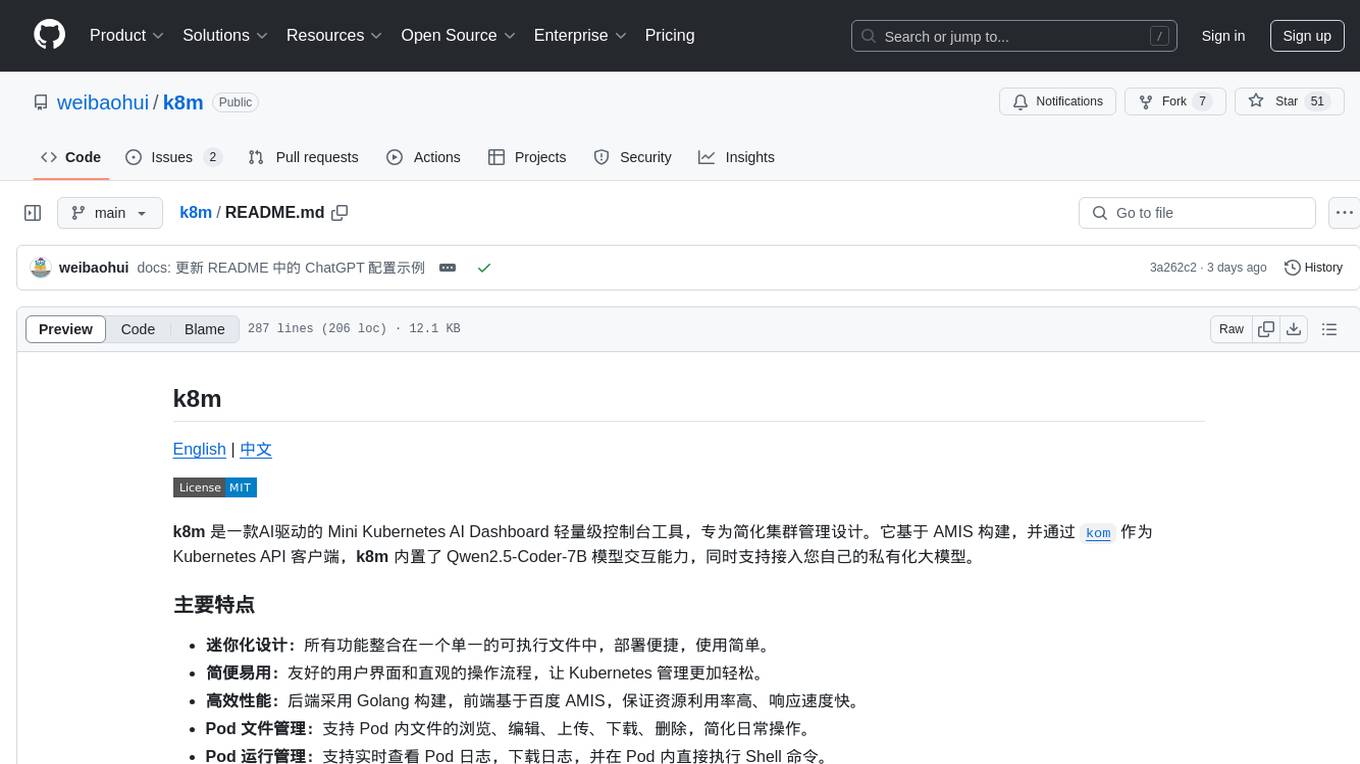Open the Insights tab
The image size is (1360, 764).
[x=736, y=157]
